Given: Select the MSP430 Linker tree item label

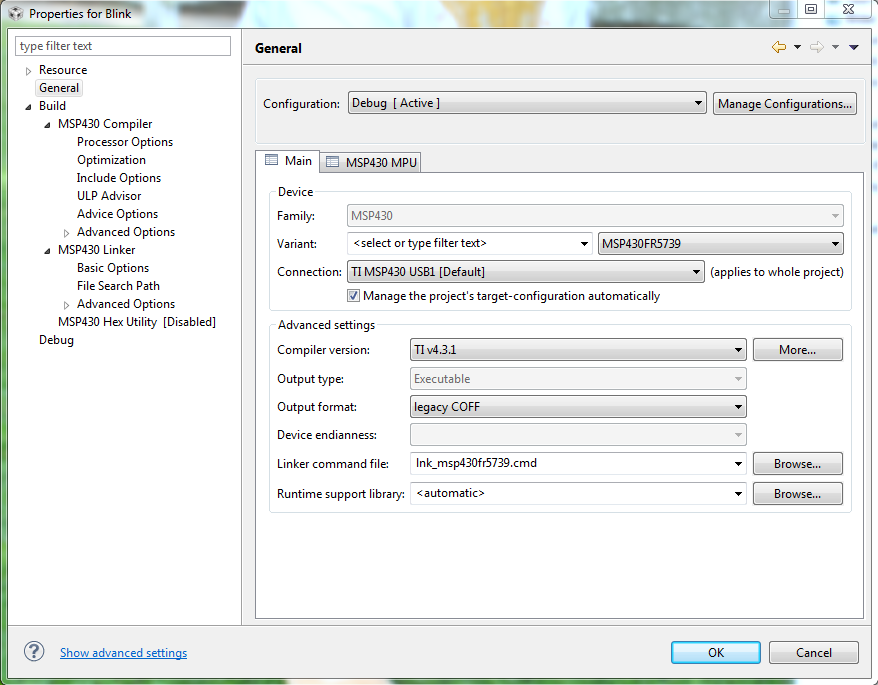Looking at the screenshot, I should tap(96, 250).
